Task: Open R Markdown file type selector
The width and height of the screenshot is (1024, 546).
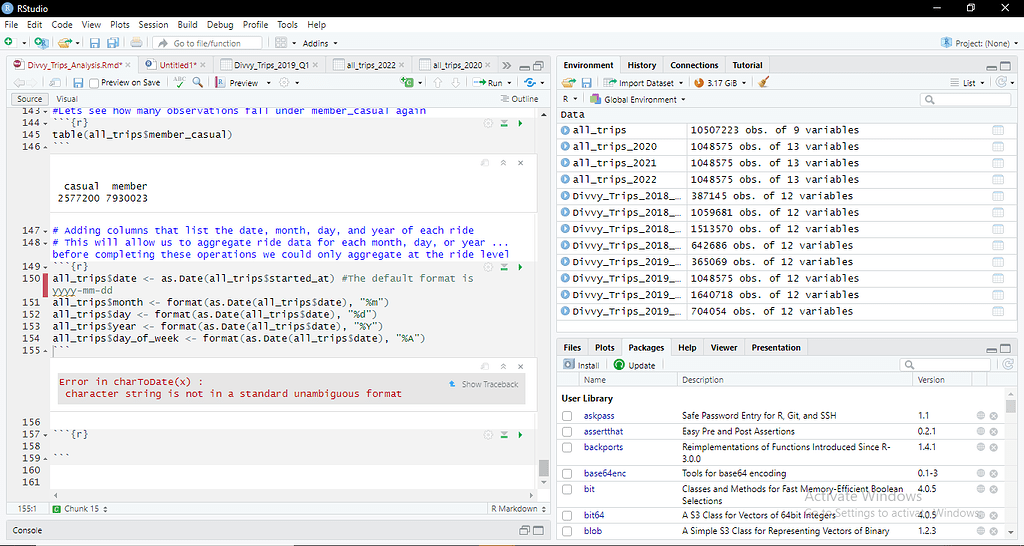Action: point(519,509)
